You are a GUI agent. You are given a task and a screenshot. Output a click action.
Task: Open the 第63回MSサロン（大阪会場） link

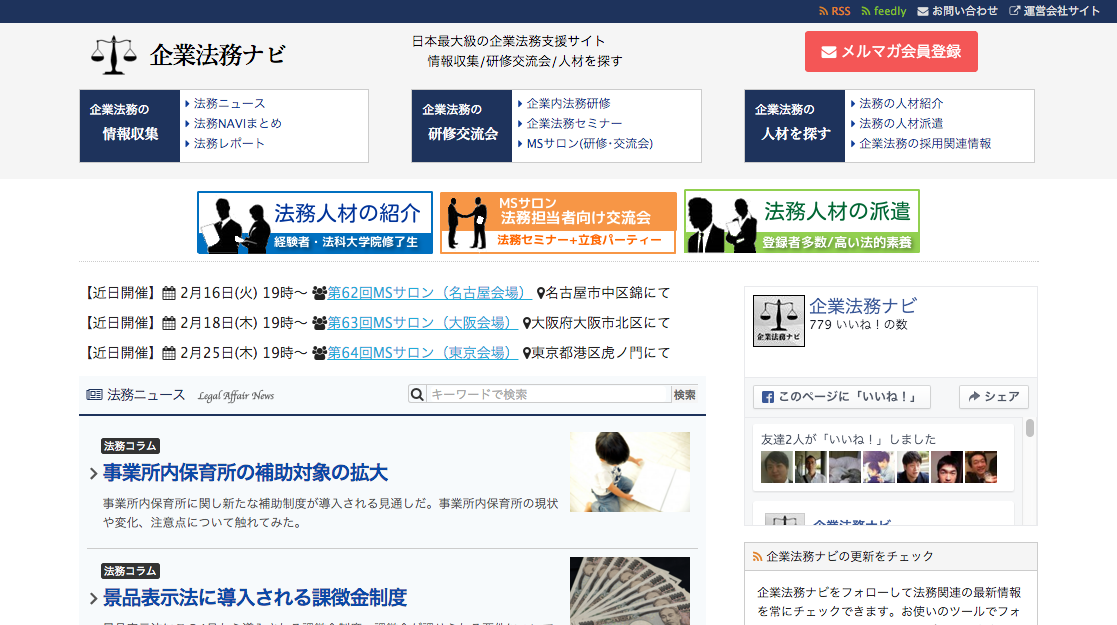pos(422,323)
